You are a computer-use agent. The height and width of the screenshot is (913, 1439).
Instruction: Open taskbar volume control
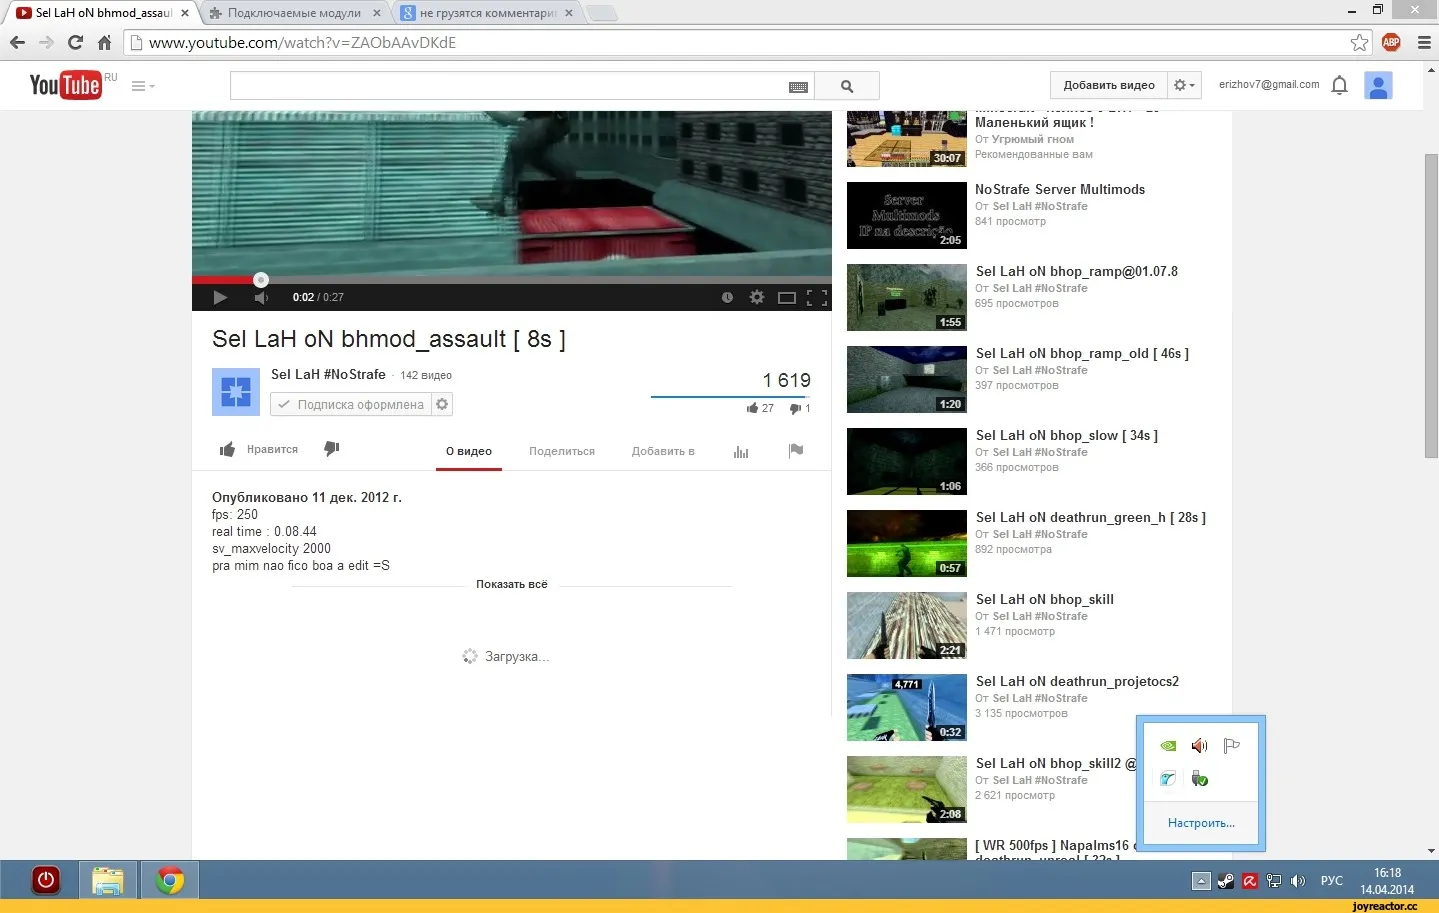pos(1298,881)
